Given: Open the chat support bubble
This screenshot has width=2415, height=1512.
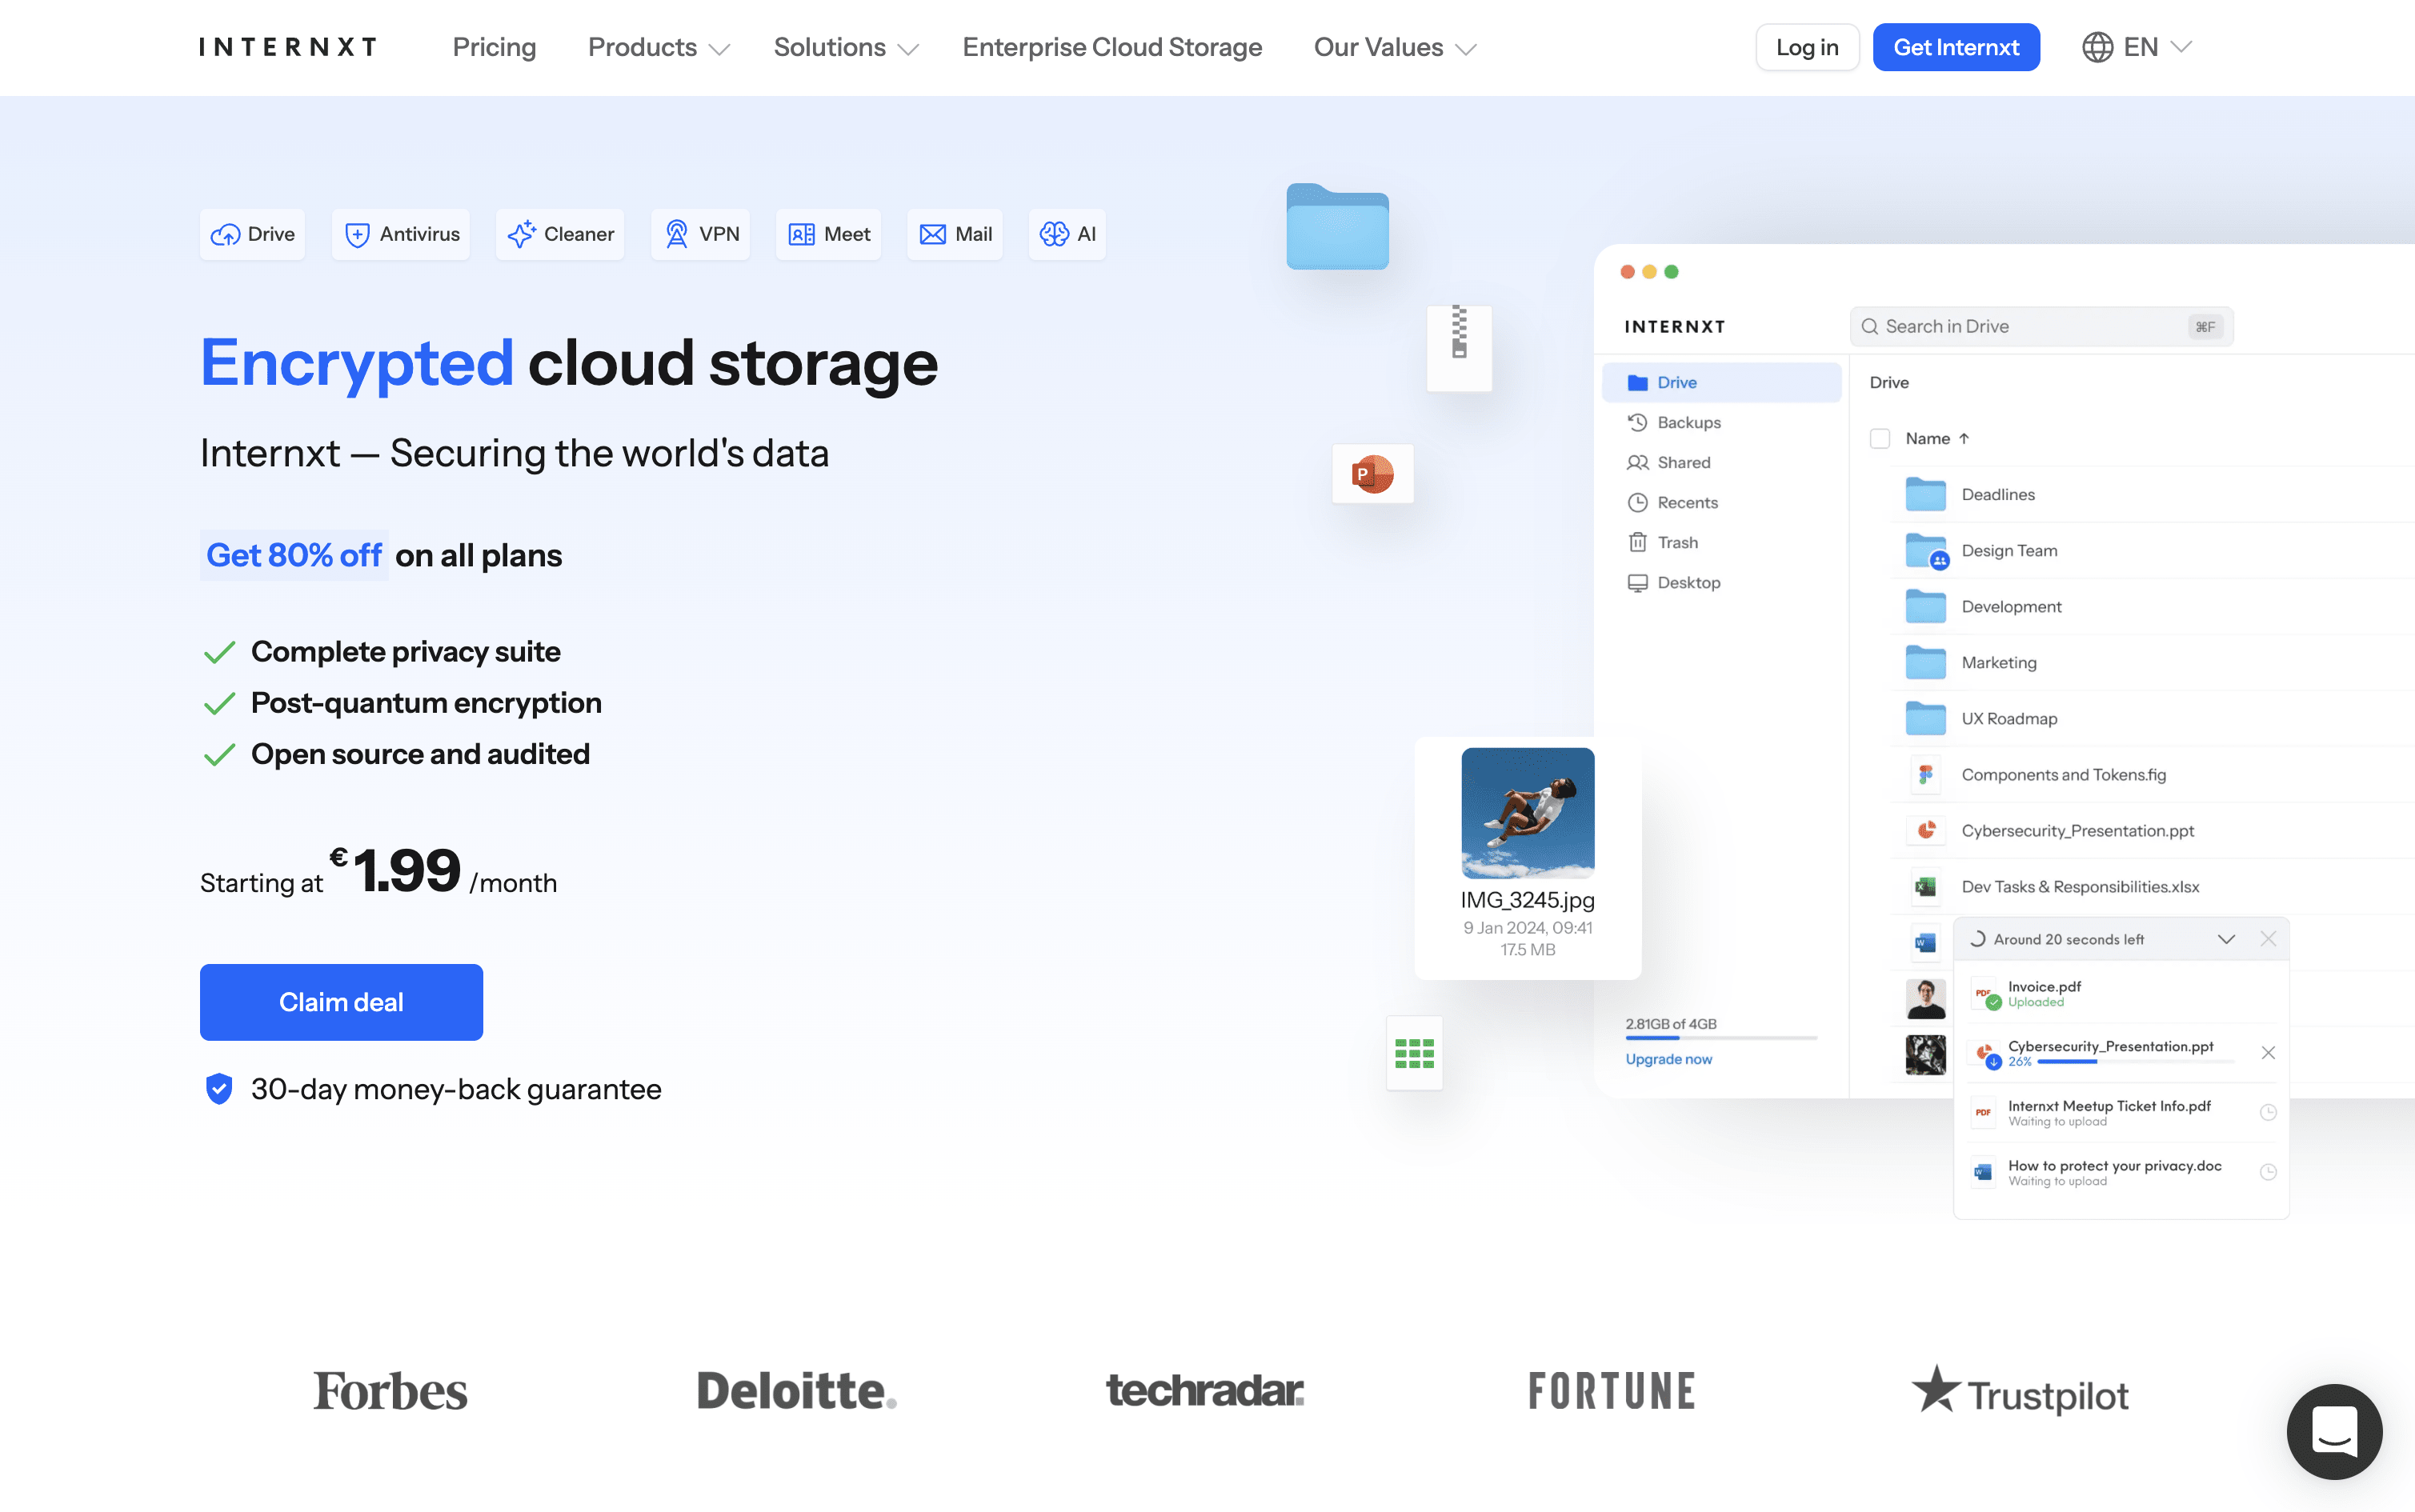Looking at the screenshot, I should (x=2334, y=1431).
